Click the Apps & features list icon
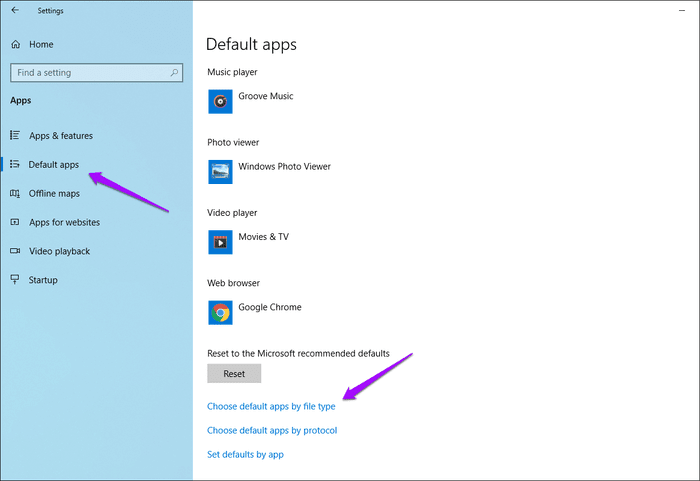The width and height of the screenshot is (700, 481). [15, 135]
